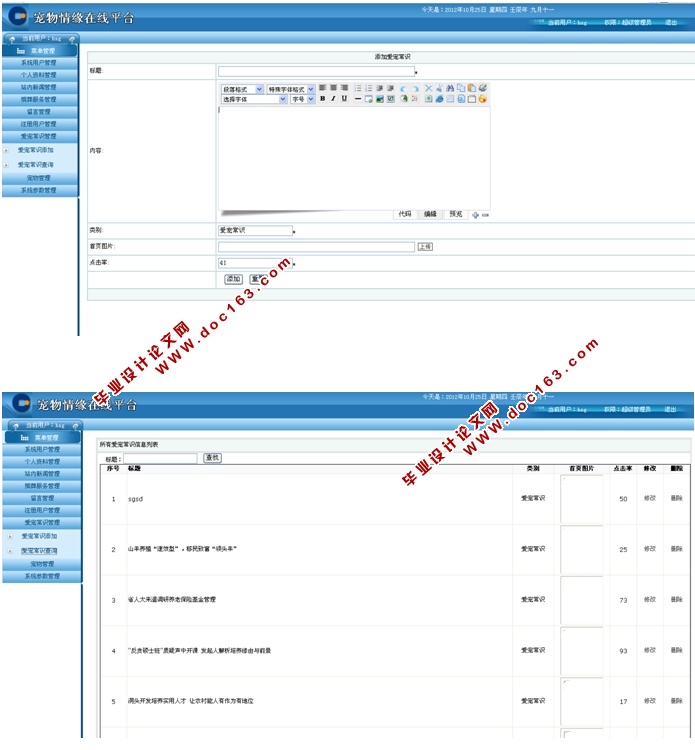Open the 字号 font size dropdown
This screenshot has width=695, height=750.
coord(302,99)
